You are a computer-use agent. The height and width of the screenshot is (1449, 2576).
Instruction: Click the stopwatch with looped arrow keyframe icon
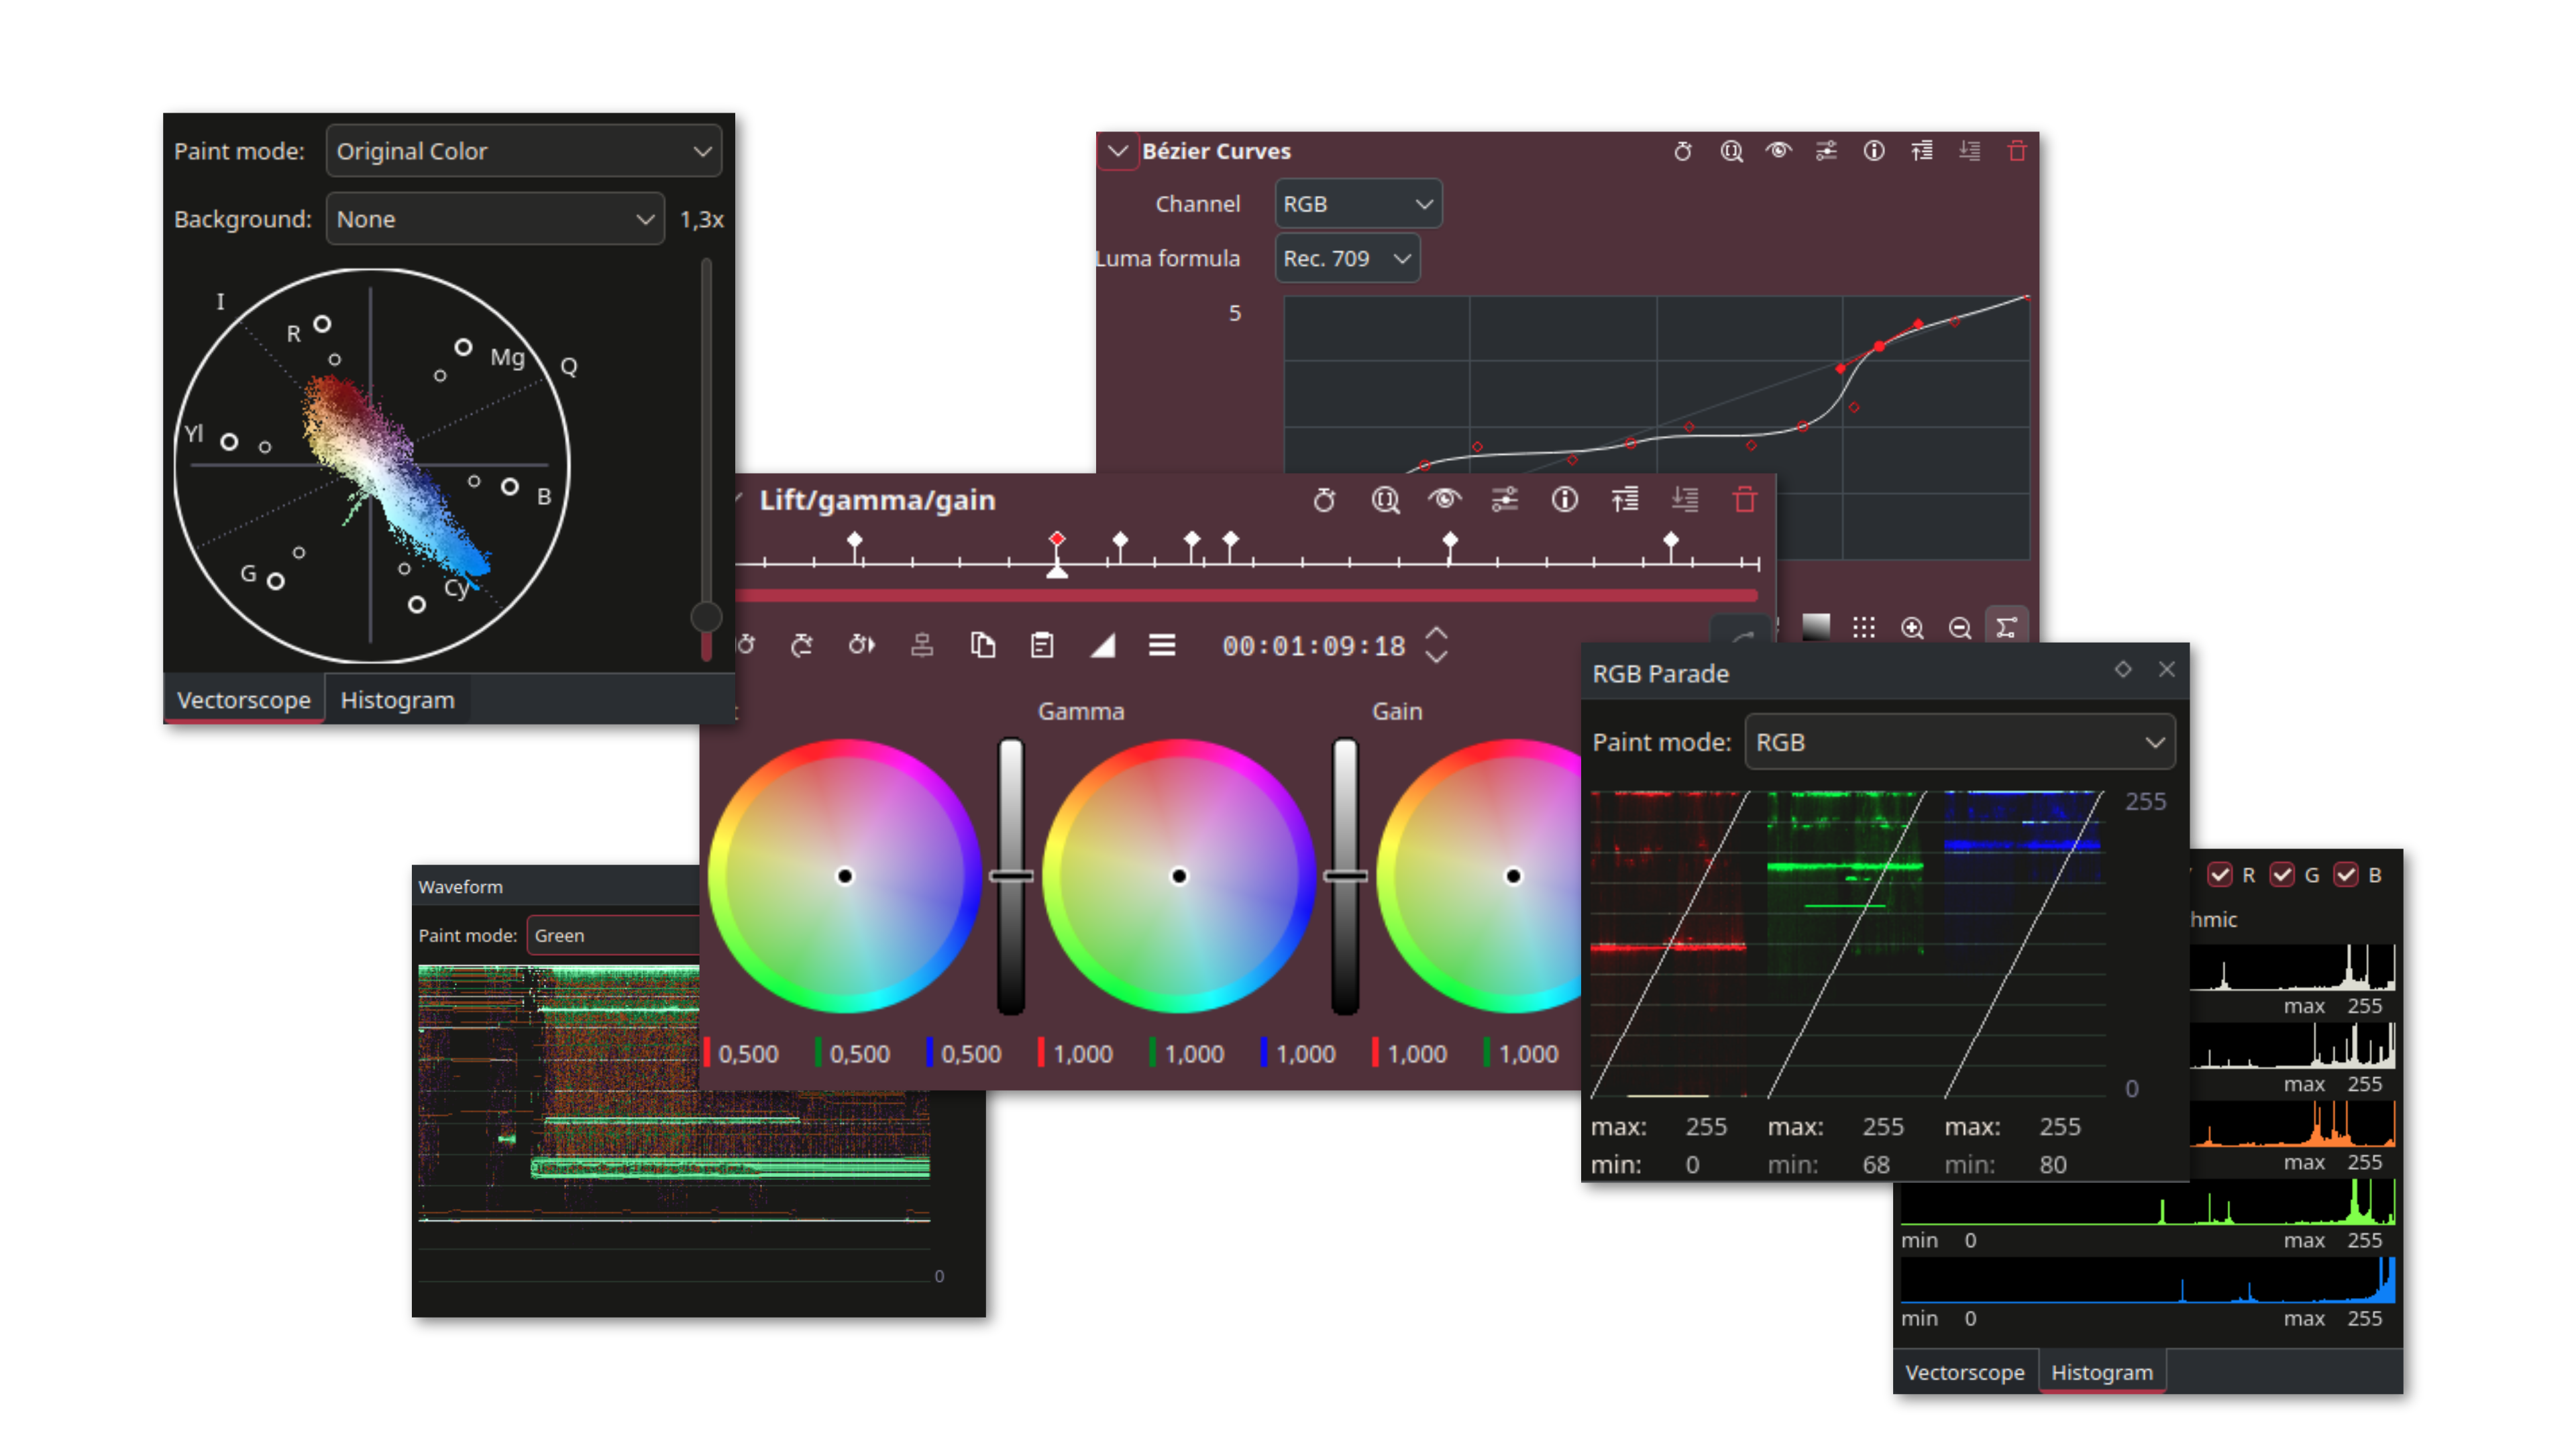802,646
